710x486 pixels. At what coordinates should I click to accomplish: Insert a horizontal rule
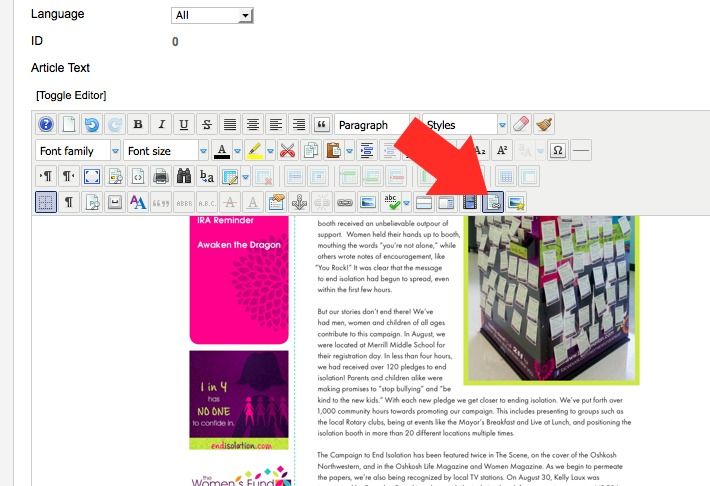coord(581,150)
